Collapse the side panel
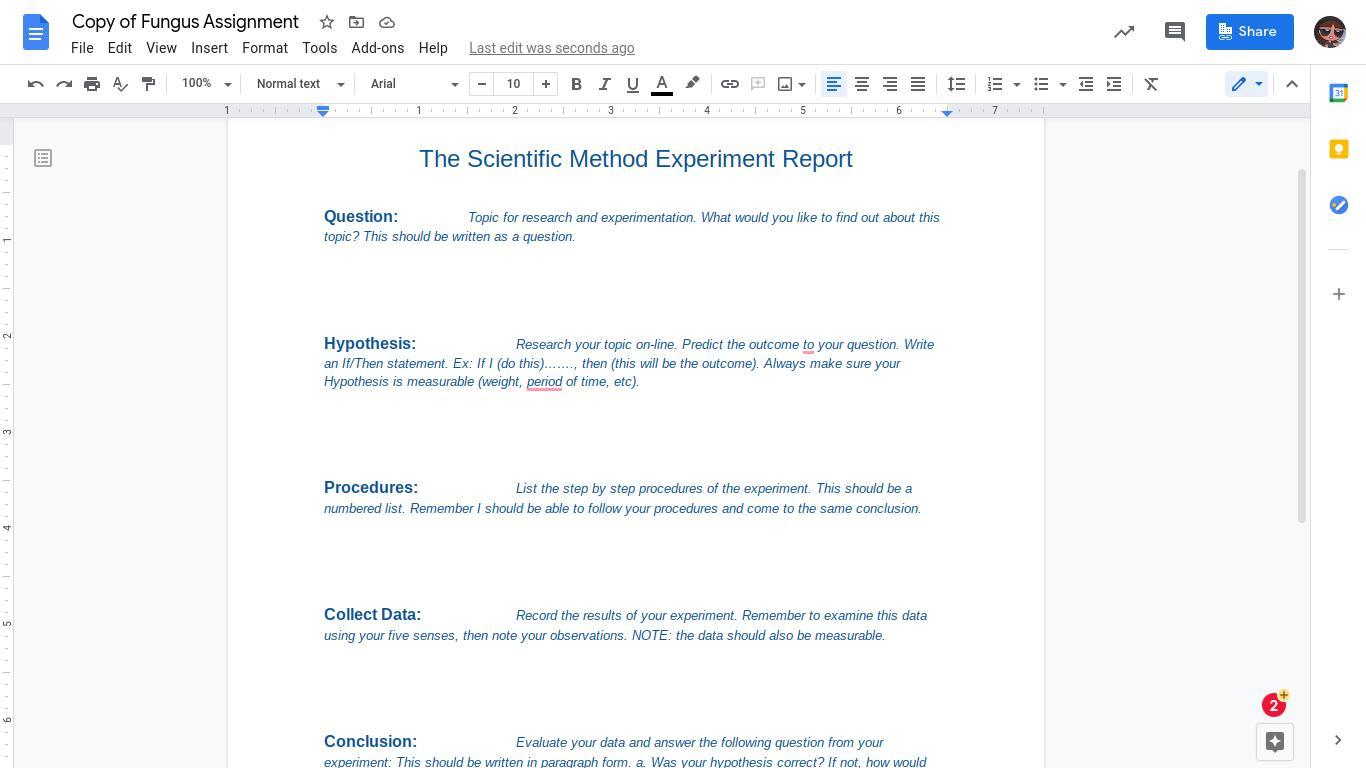 1338,740
